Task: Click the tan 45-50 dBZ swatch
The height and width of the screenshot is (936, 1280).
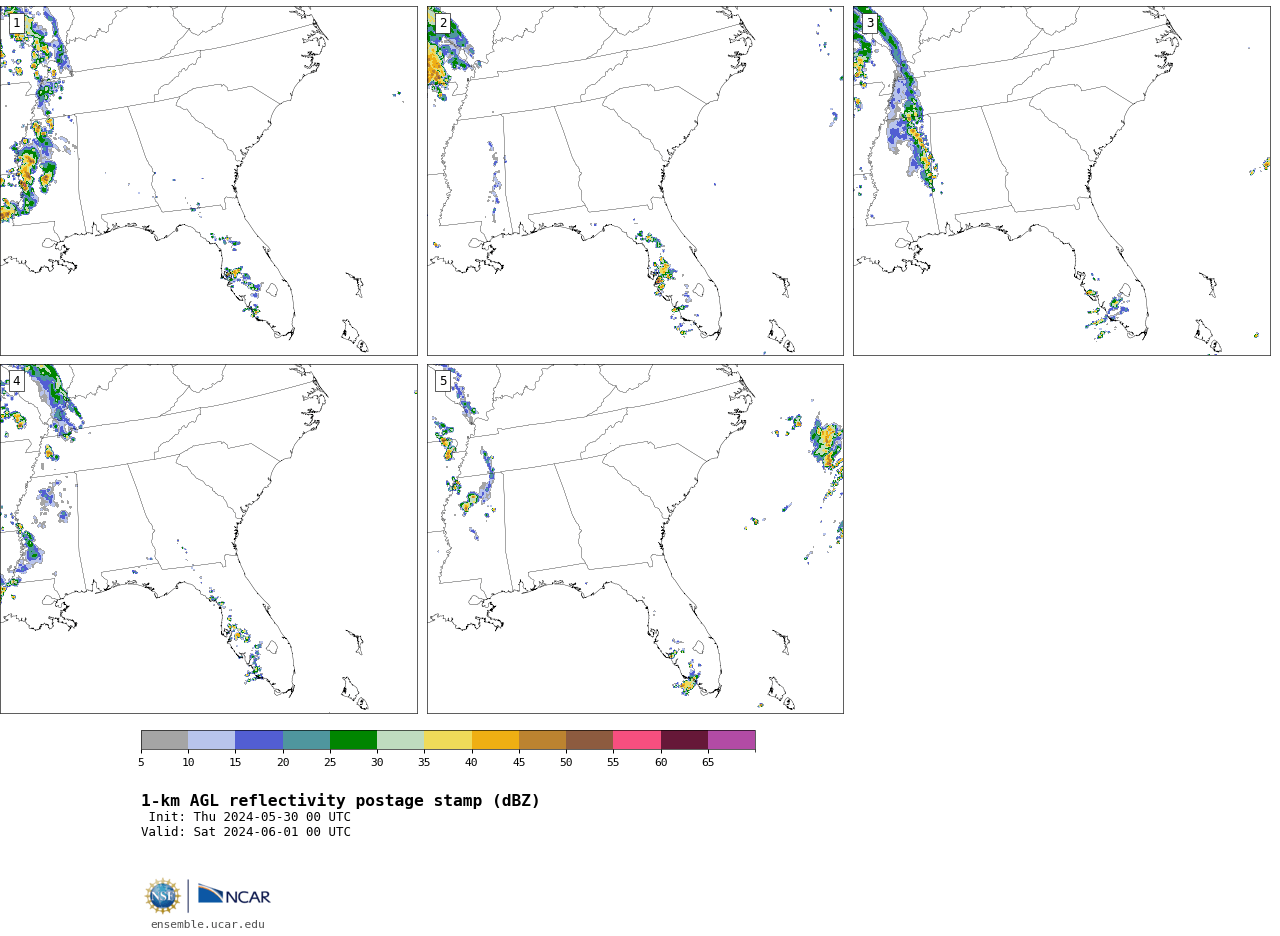Action: pos(542,740)
